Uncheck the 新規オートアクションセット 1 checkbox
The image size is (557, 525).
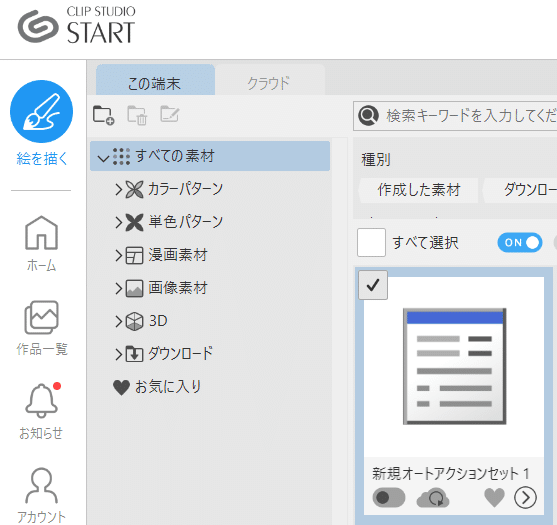point(373,285)
